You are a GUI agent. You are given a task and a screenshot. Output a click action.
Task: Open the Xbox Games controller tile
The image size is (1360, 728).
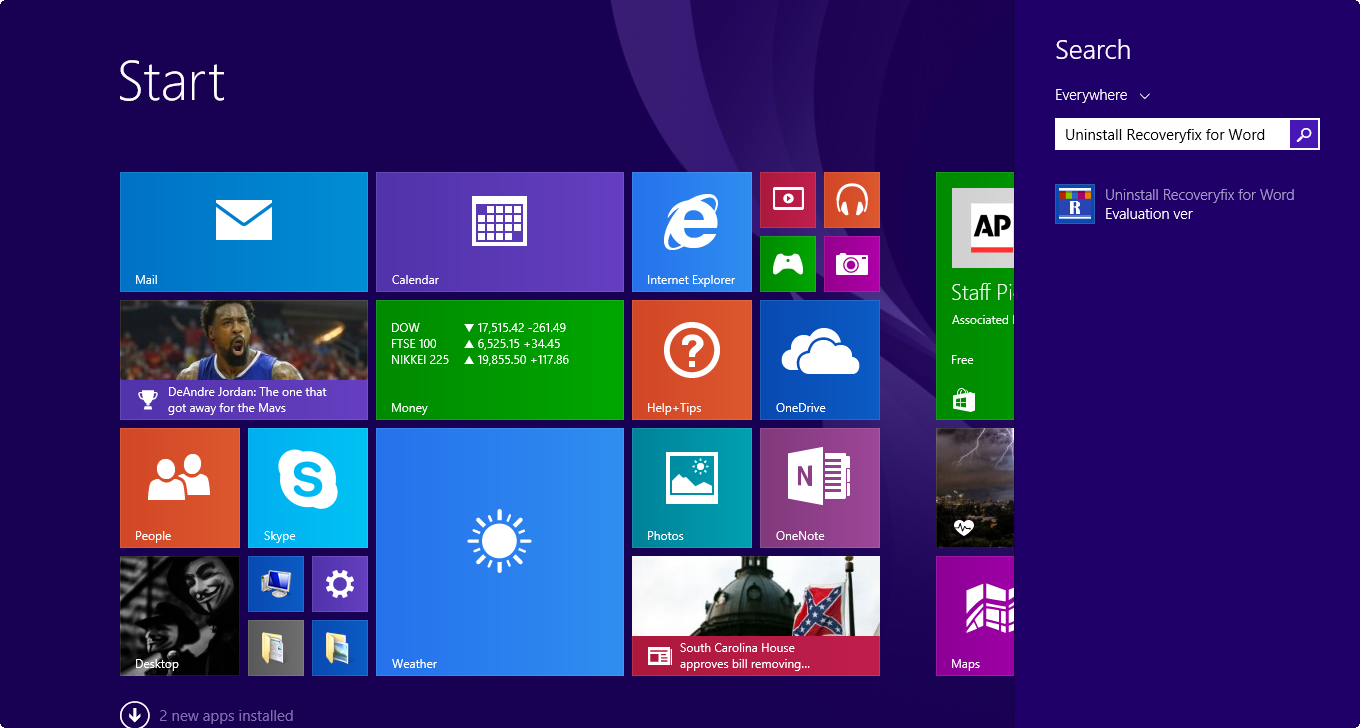788,264
